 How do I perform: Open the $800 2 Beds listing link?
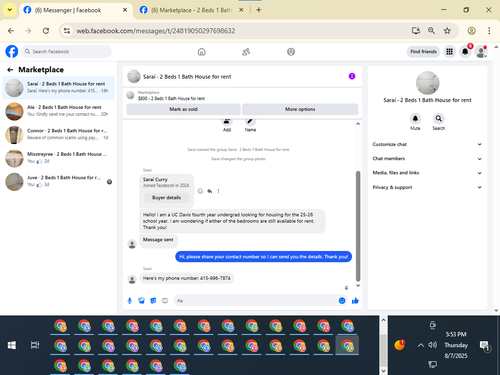tap(171, 99)
